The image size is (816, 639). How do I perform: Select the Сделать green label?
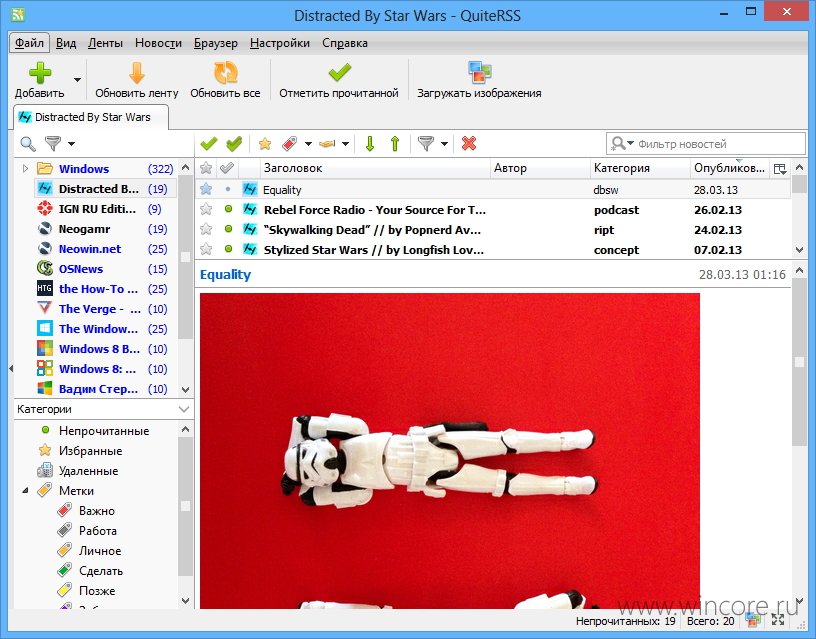[x=100, y=570]
